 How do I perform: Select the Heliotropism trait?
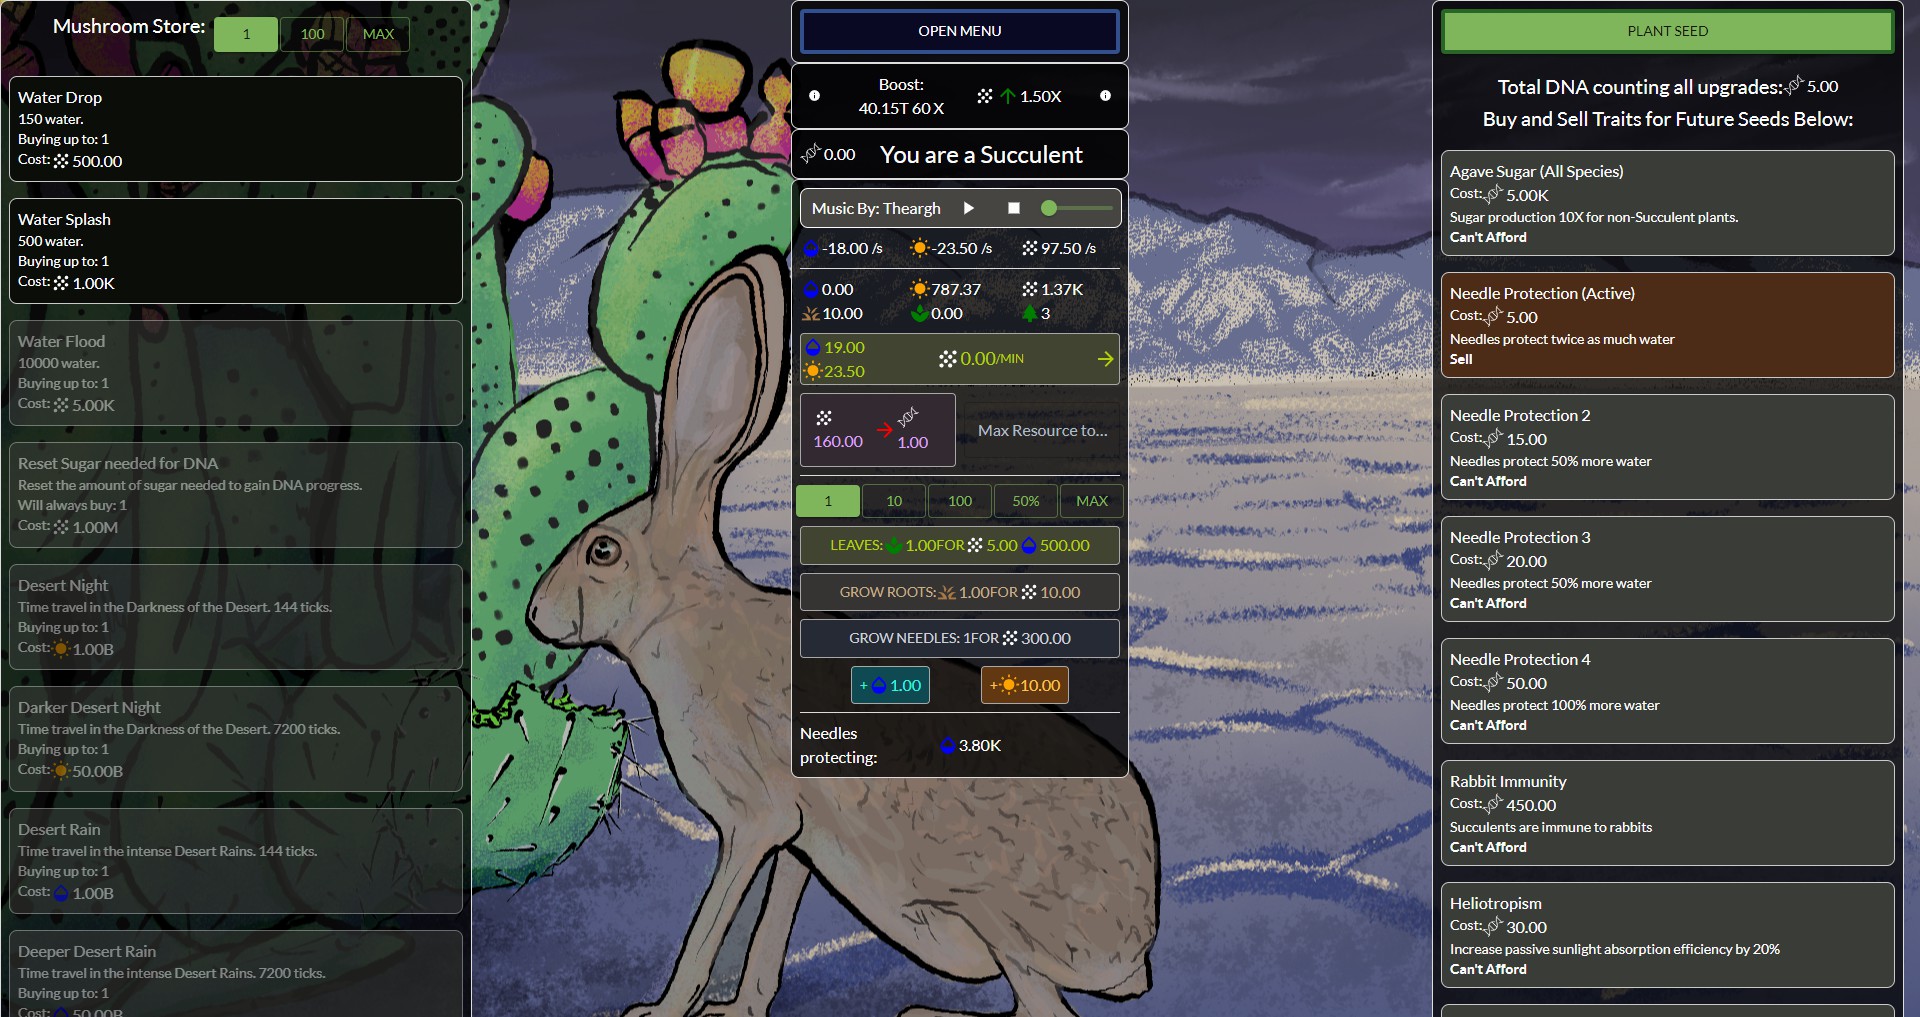[1668, 935]
